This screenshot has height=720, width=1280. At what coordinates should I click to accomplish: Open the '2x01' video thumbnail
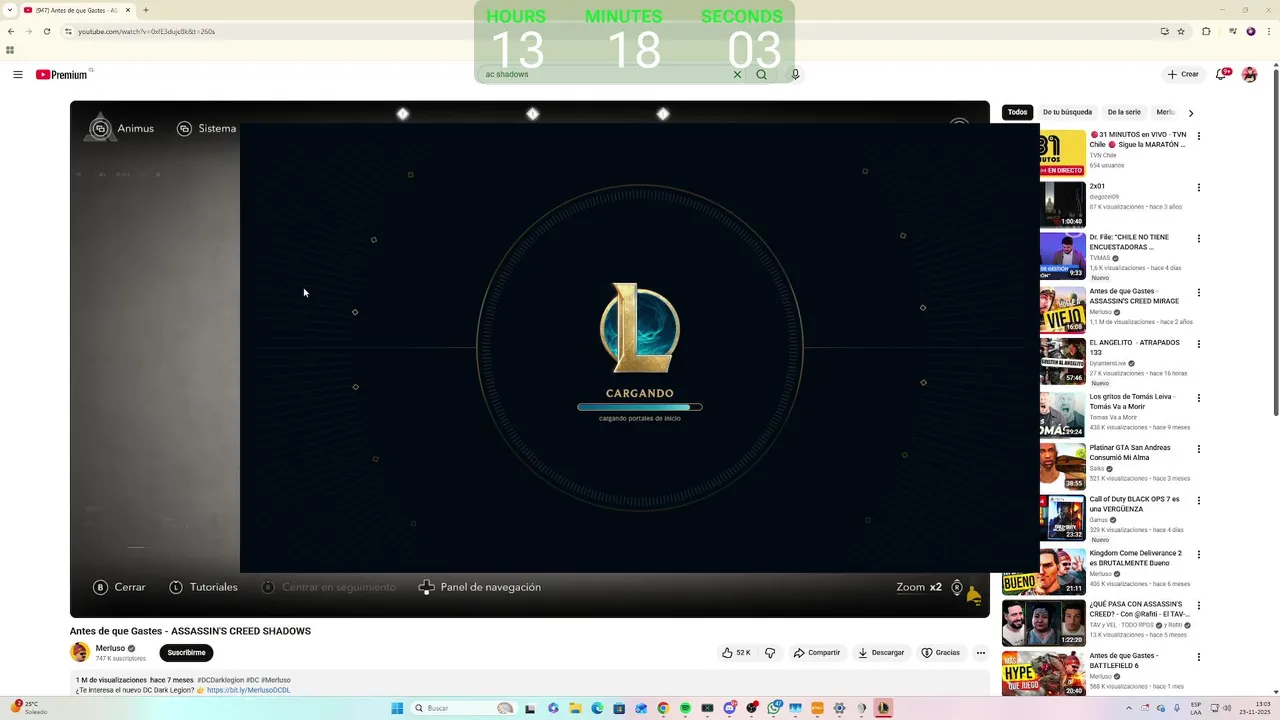1062,204
